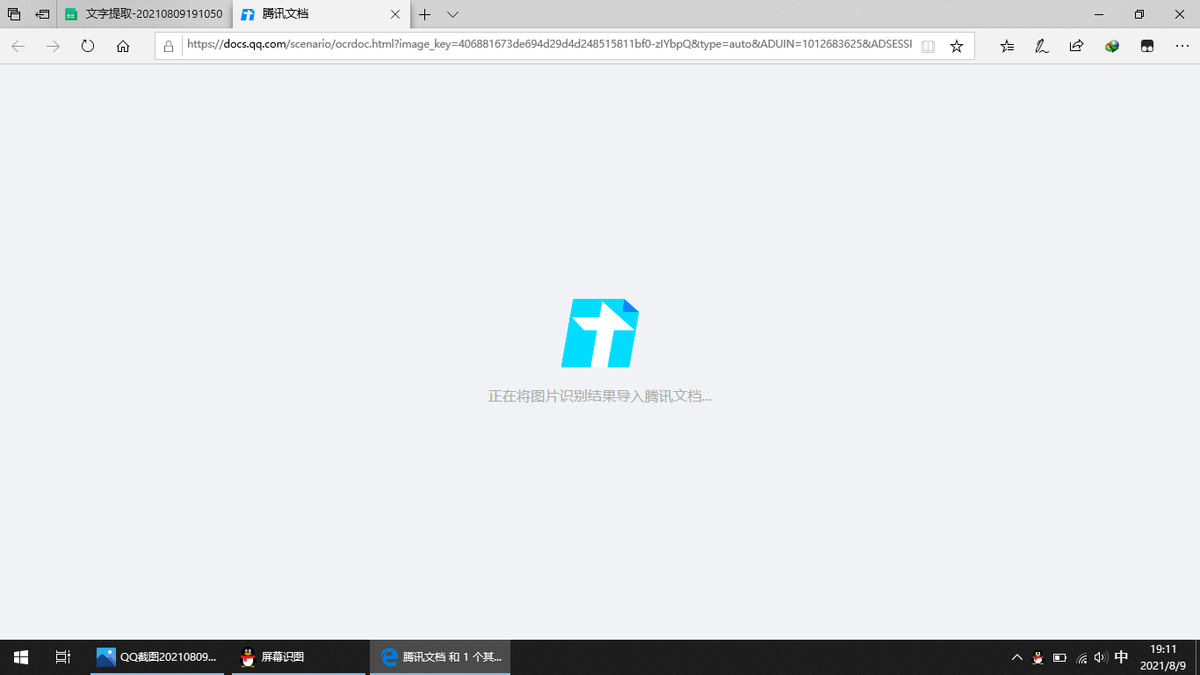Go to the home page
This screenshot has height=675, width=1200.
tap(123, 46)
